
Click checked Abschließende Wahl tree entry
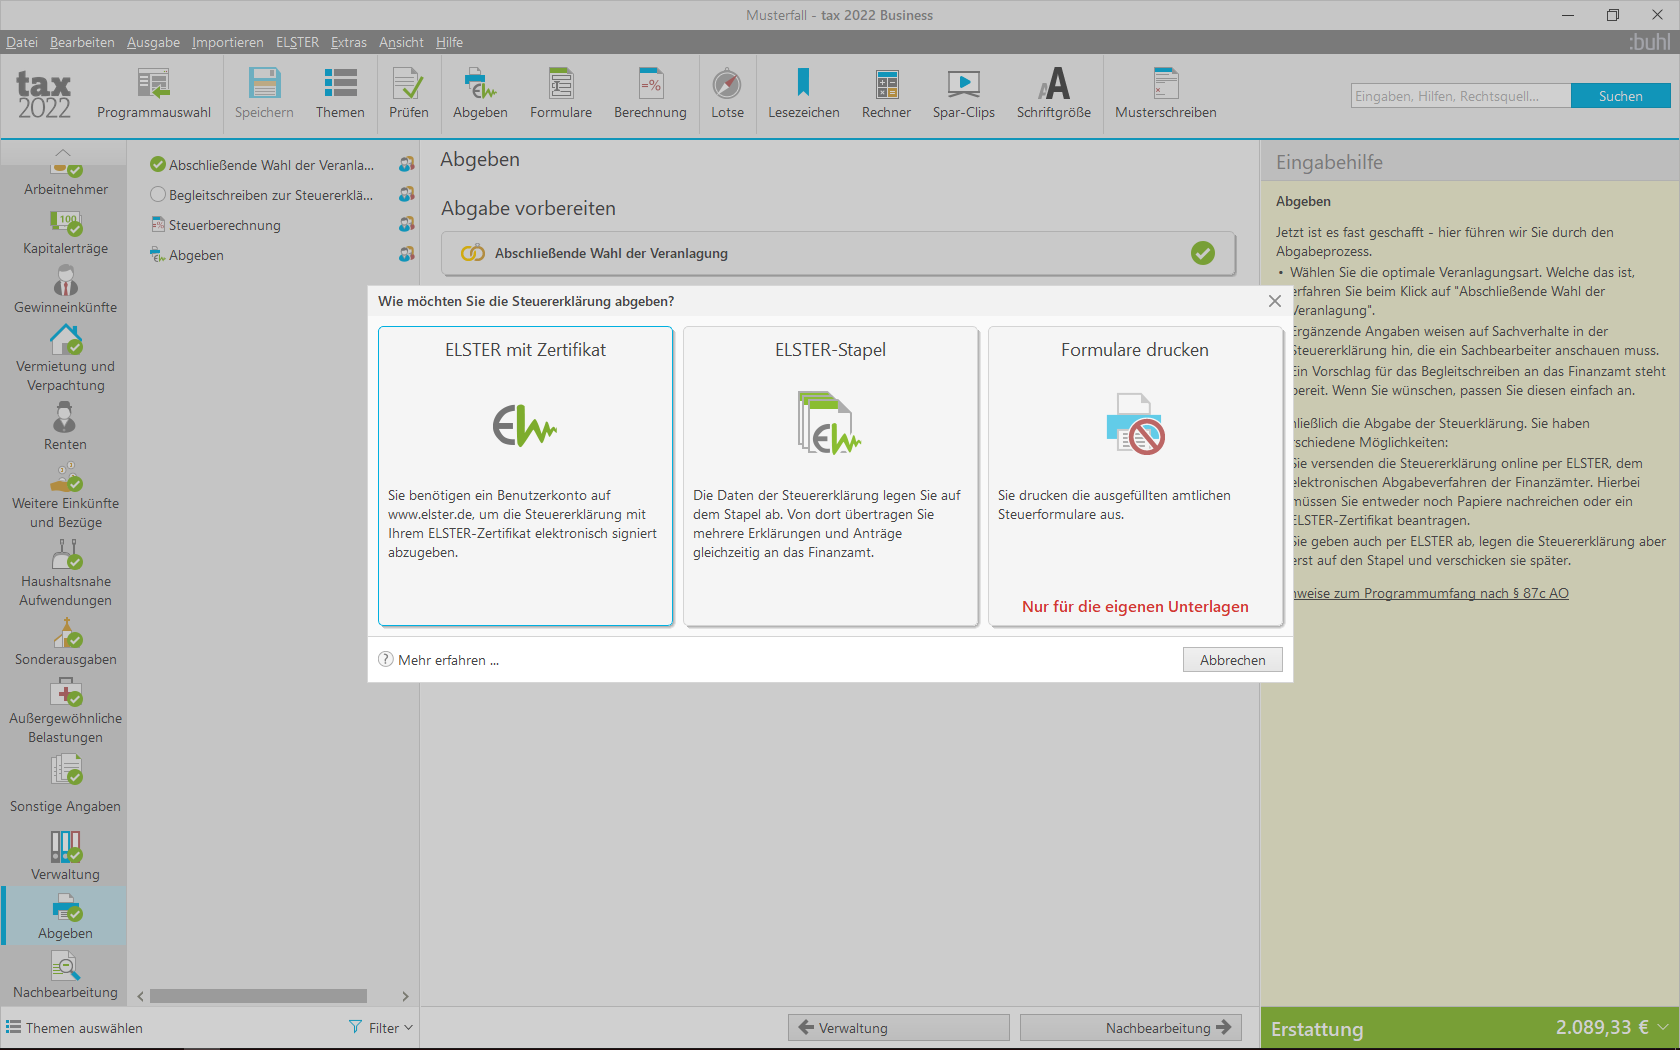click(270, 165)
